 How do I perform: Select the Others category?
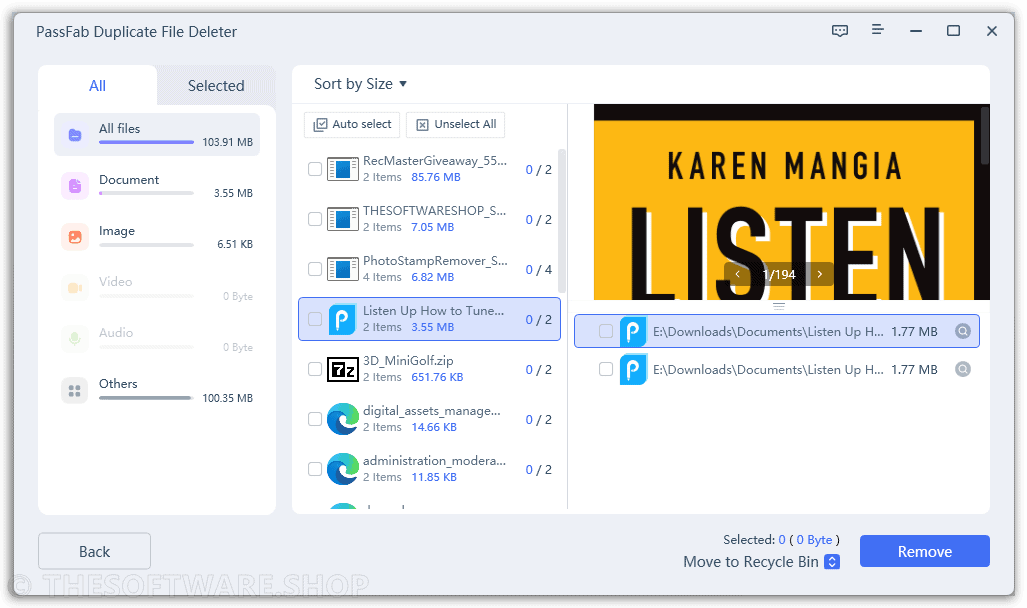tap(157, 390)
